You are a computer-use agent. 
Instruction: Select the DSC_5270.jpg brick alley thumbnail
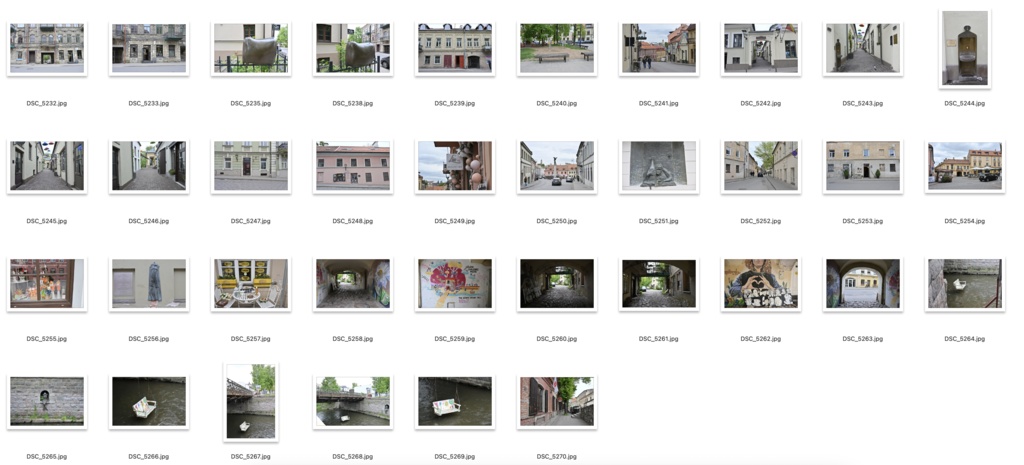click(556, 402)
